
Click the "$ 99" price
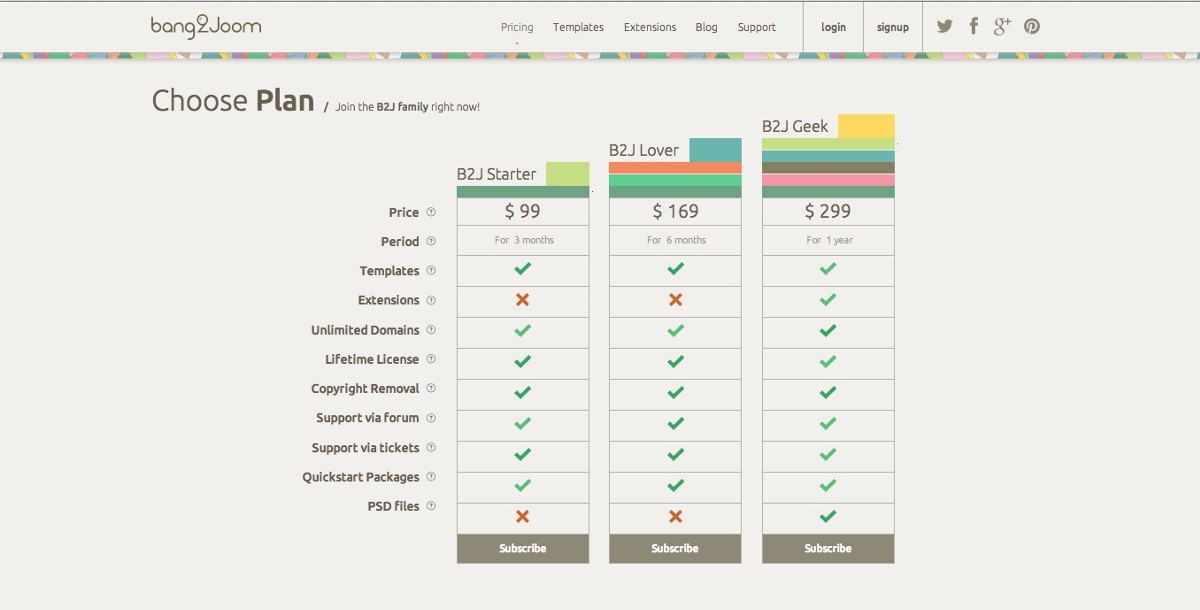(x=523, y=211)
